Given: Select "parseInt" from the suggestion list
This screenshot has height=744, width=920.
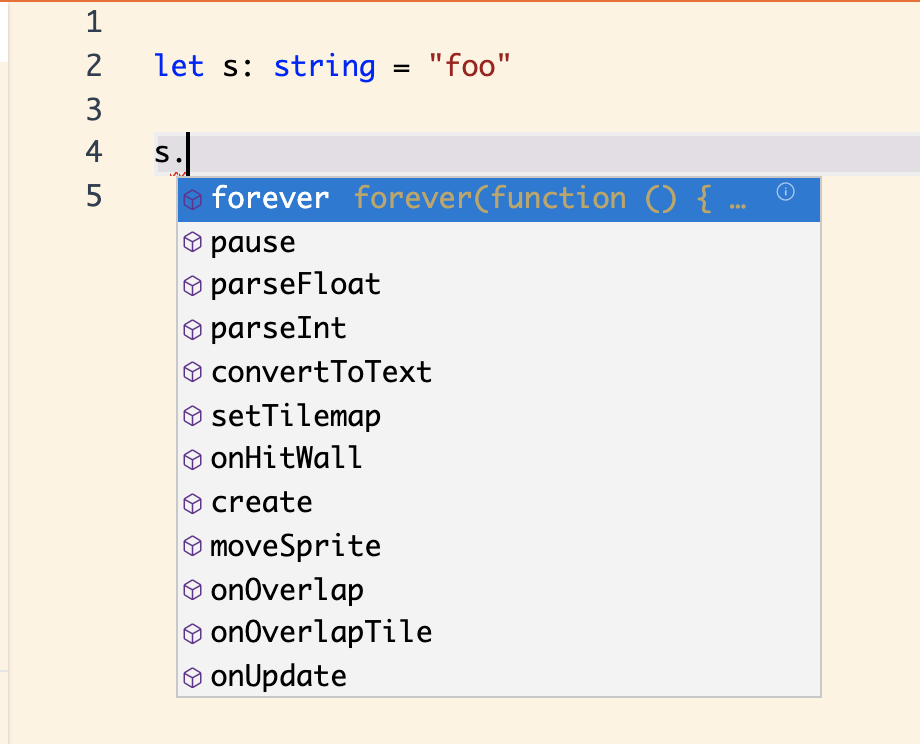Looking at the screenshot, I should point(278,328).
